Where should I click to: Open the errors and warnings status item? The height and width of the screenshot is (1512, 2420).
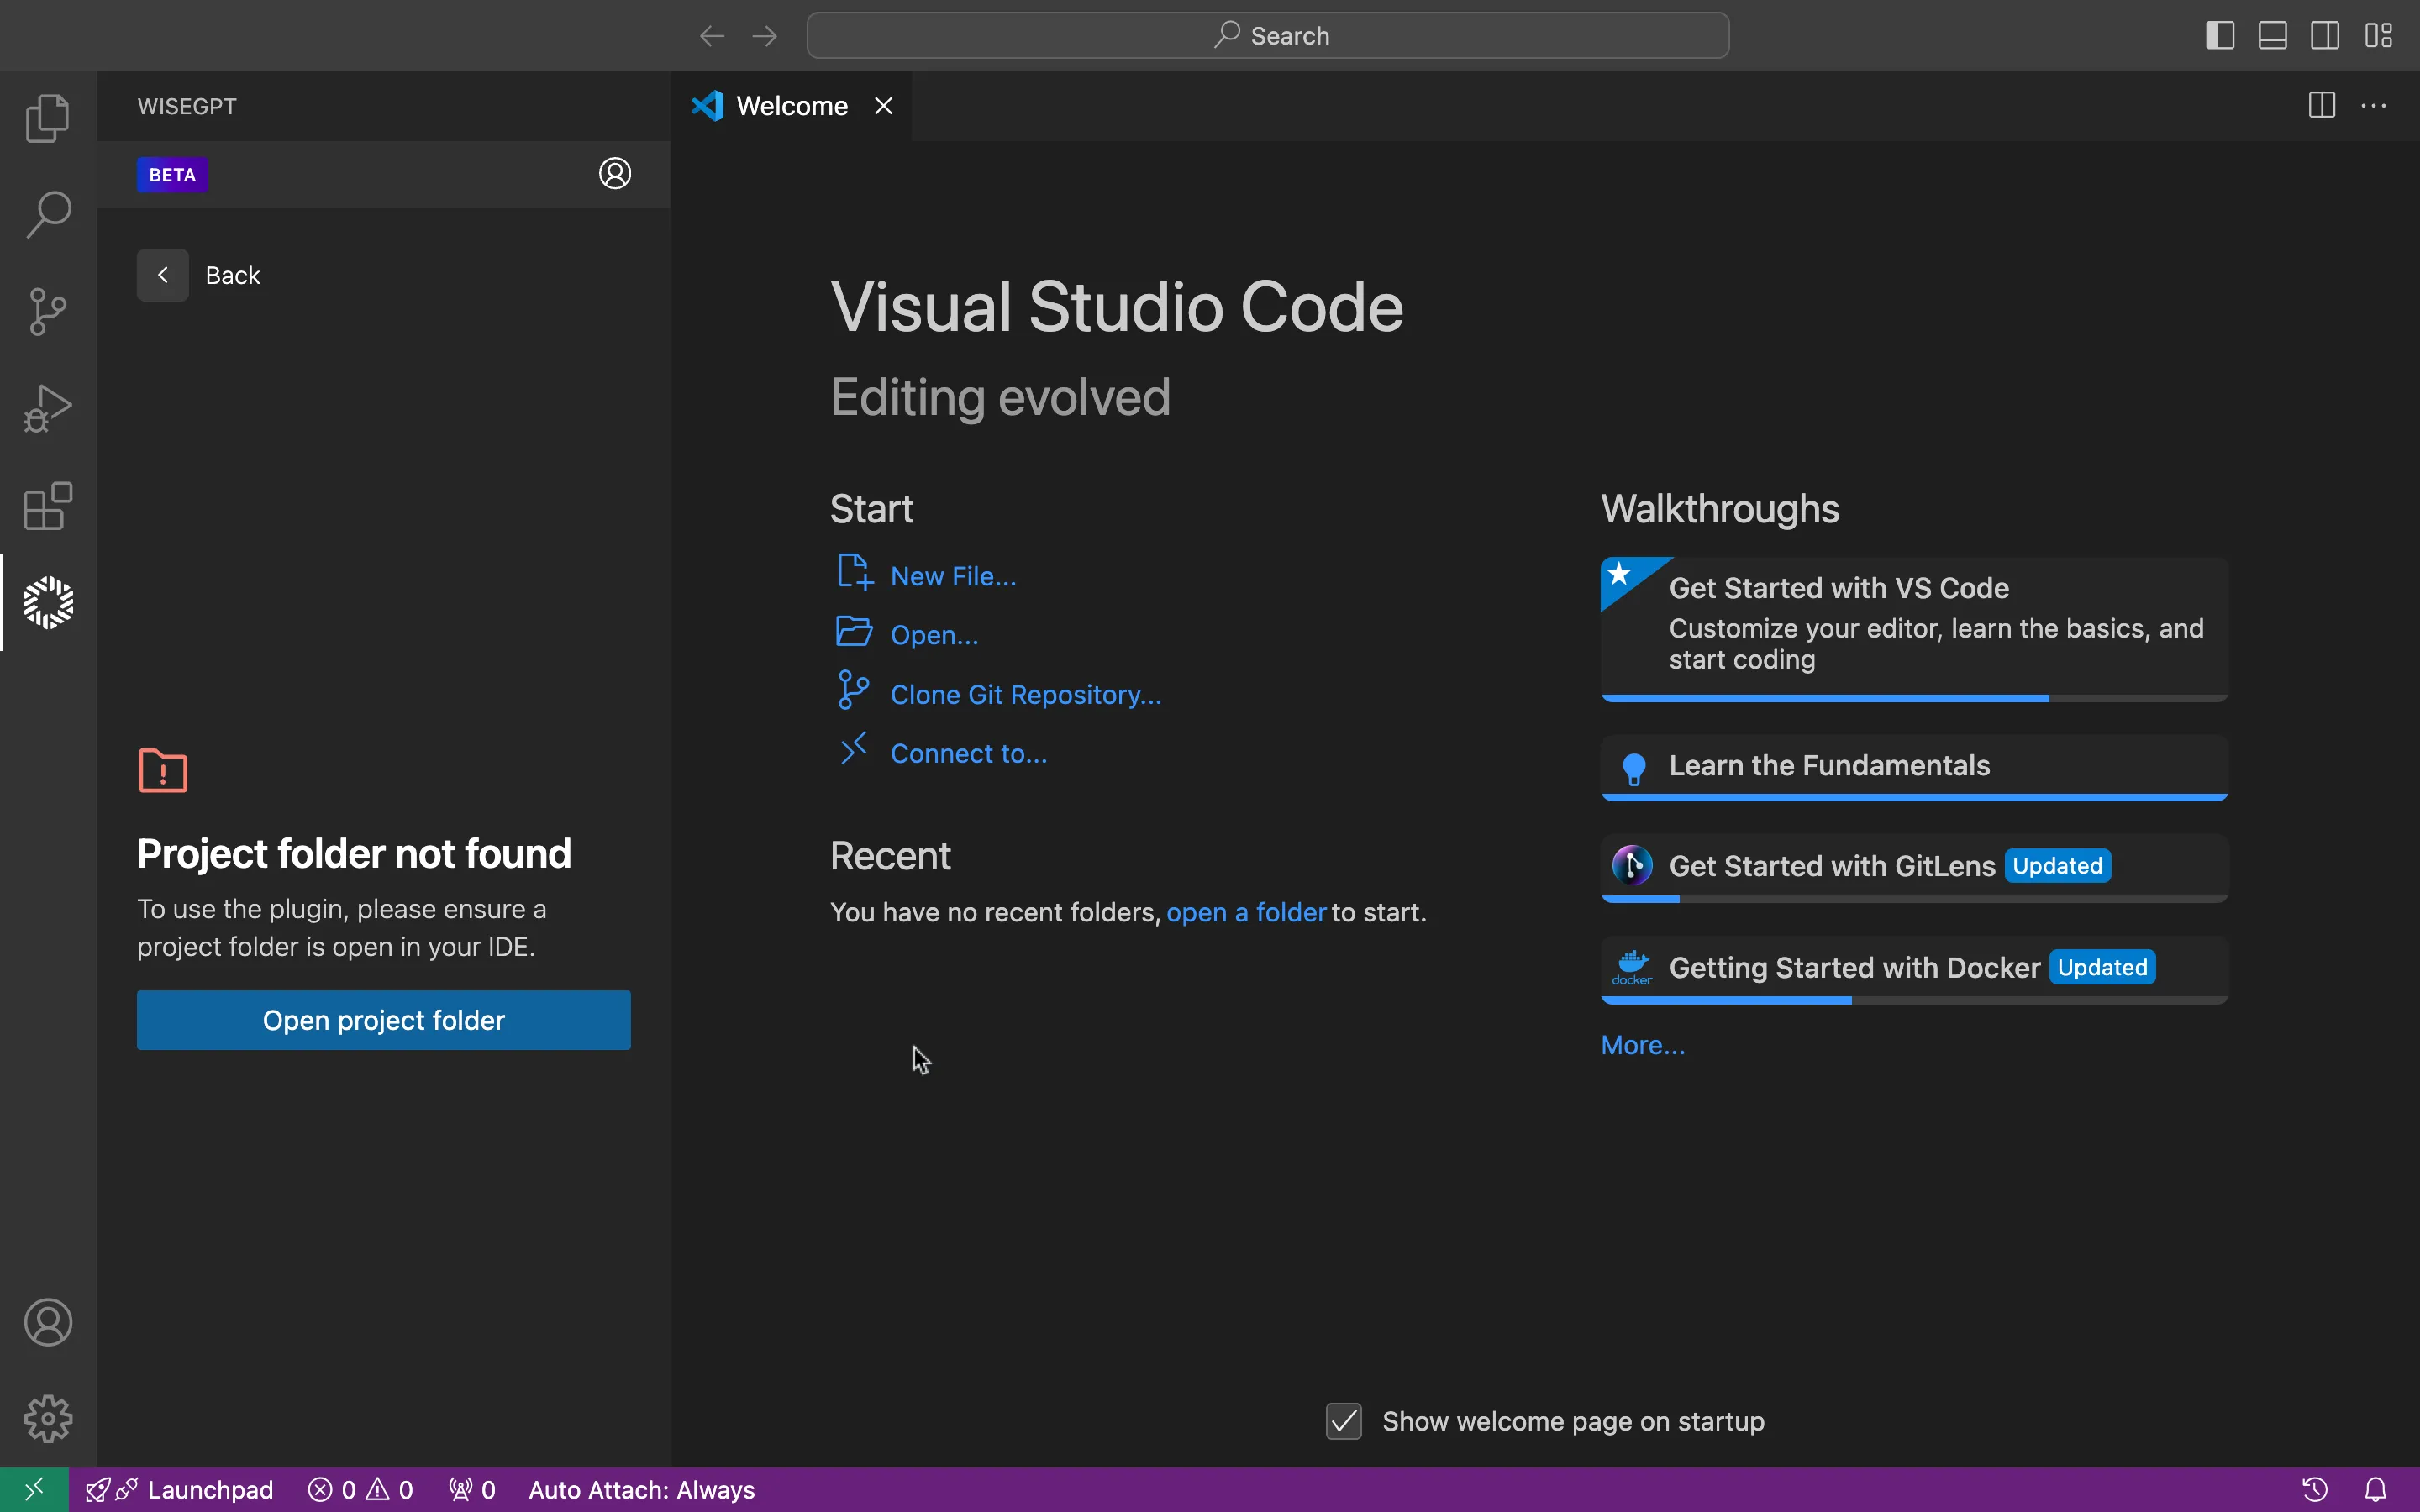click(x=361, y=1490)
